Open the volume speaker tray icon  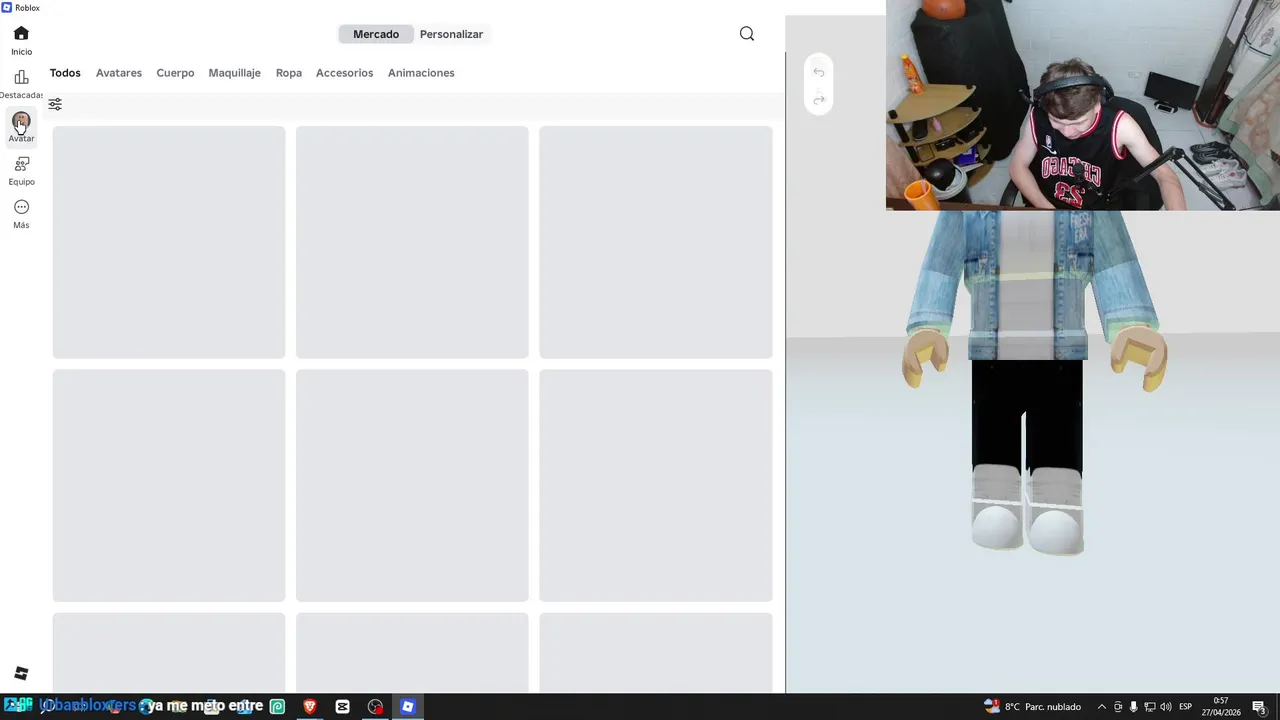click(x=1166, y=706)
